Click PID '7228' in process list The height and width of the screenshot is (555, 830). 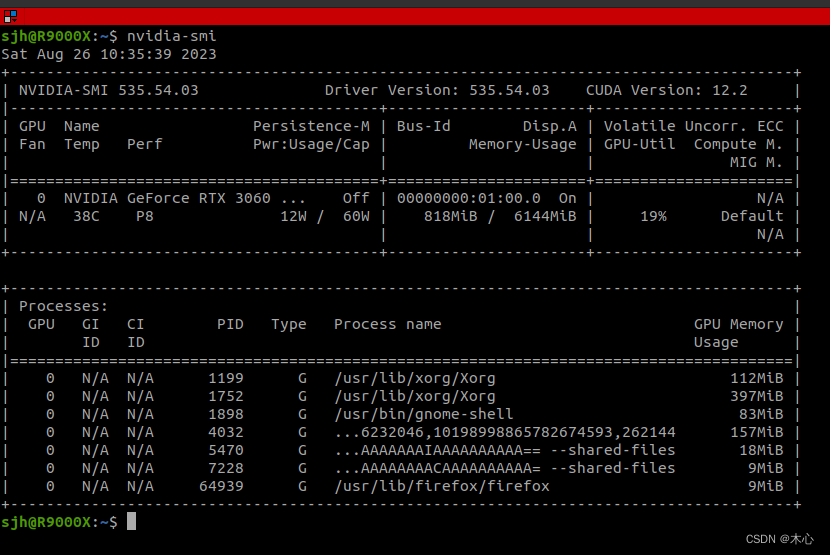[226, 469]
